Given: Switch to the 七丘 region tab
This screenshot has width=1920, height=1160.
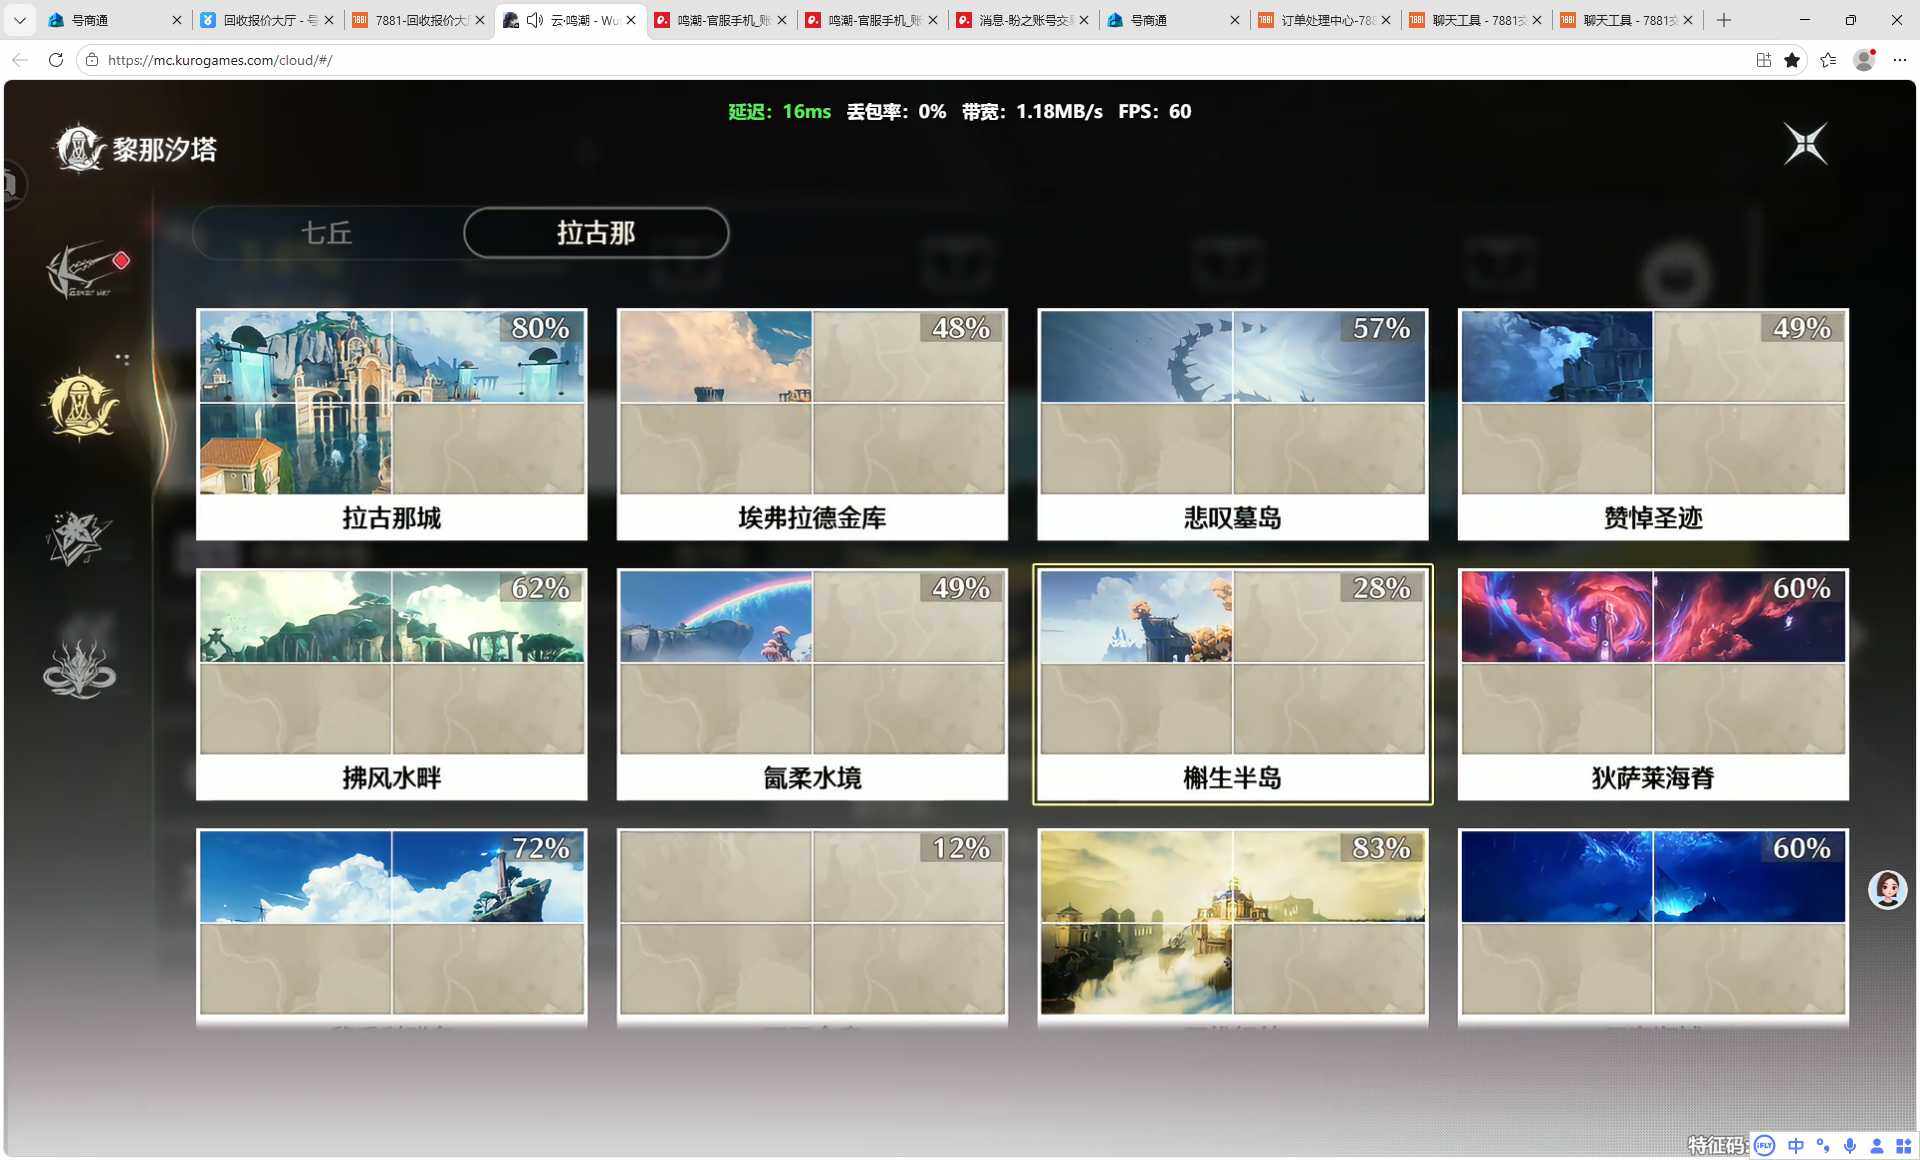Looking at the screenshot, I should pos(326,233).
